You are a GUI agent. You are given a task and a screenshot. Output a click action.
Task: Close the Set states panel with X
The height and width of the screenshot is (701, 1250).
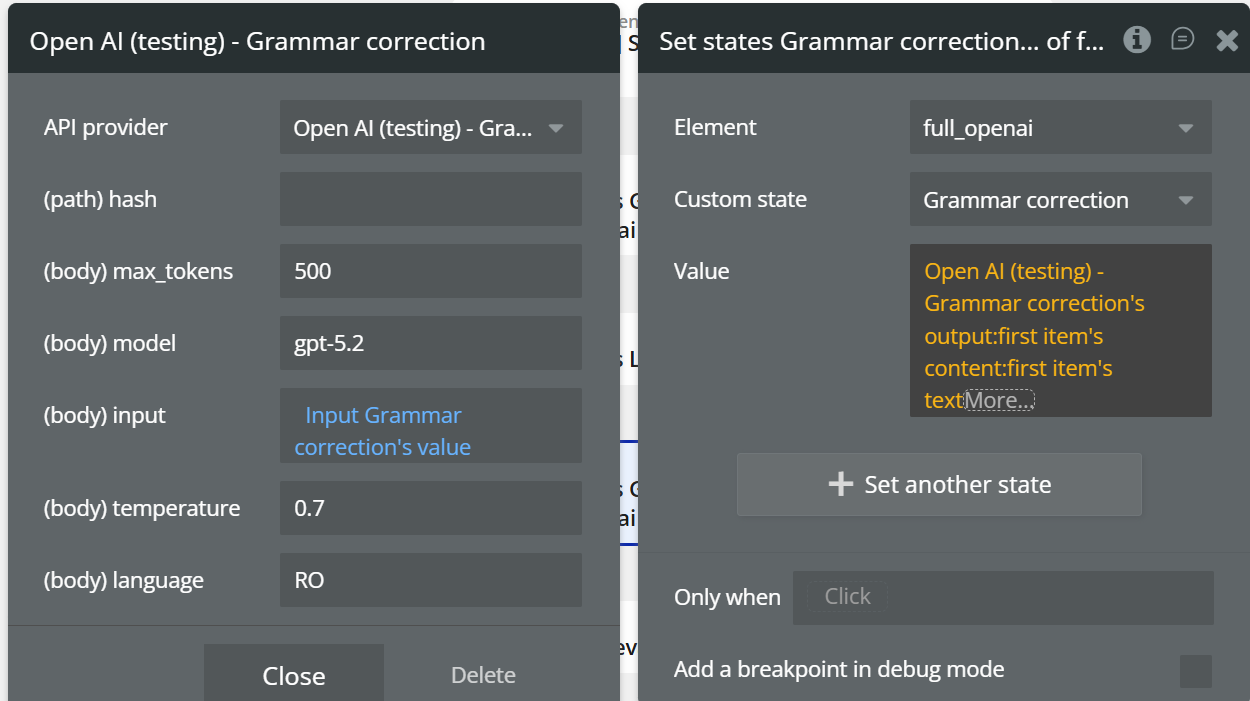tap(1227, 40)
